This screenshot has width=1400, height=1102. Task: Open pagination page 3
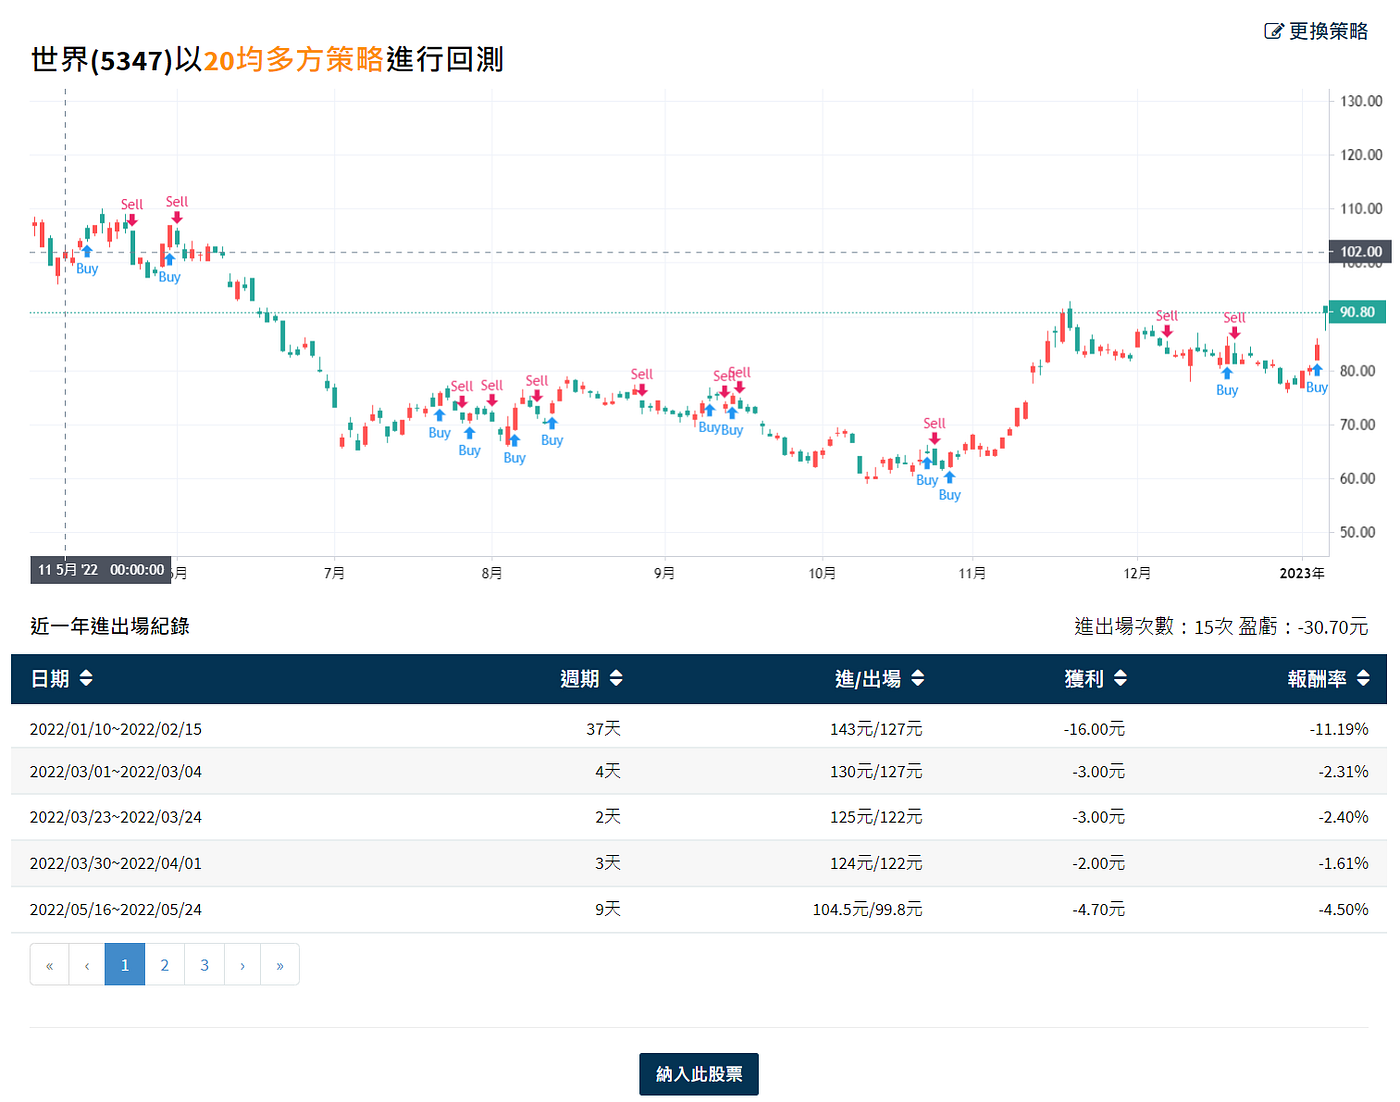click(x=205, y=965)
